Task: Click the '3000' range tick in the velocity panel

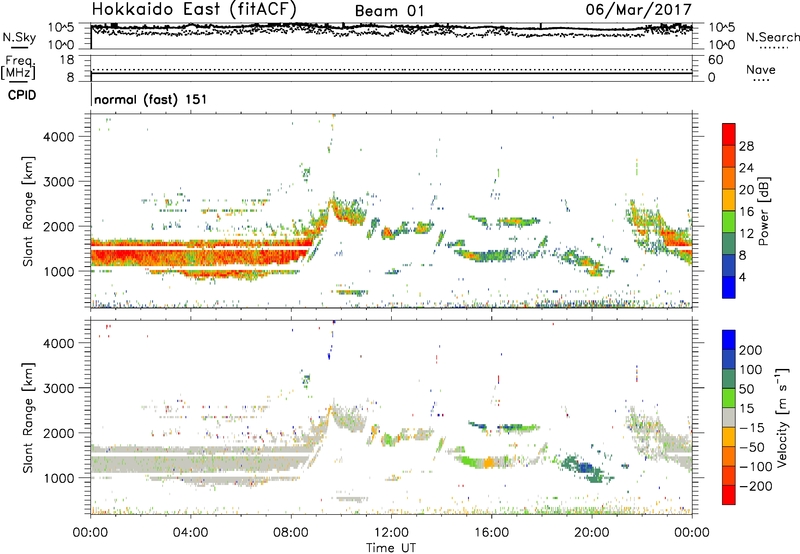Action: tap(58, 388)
